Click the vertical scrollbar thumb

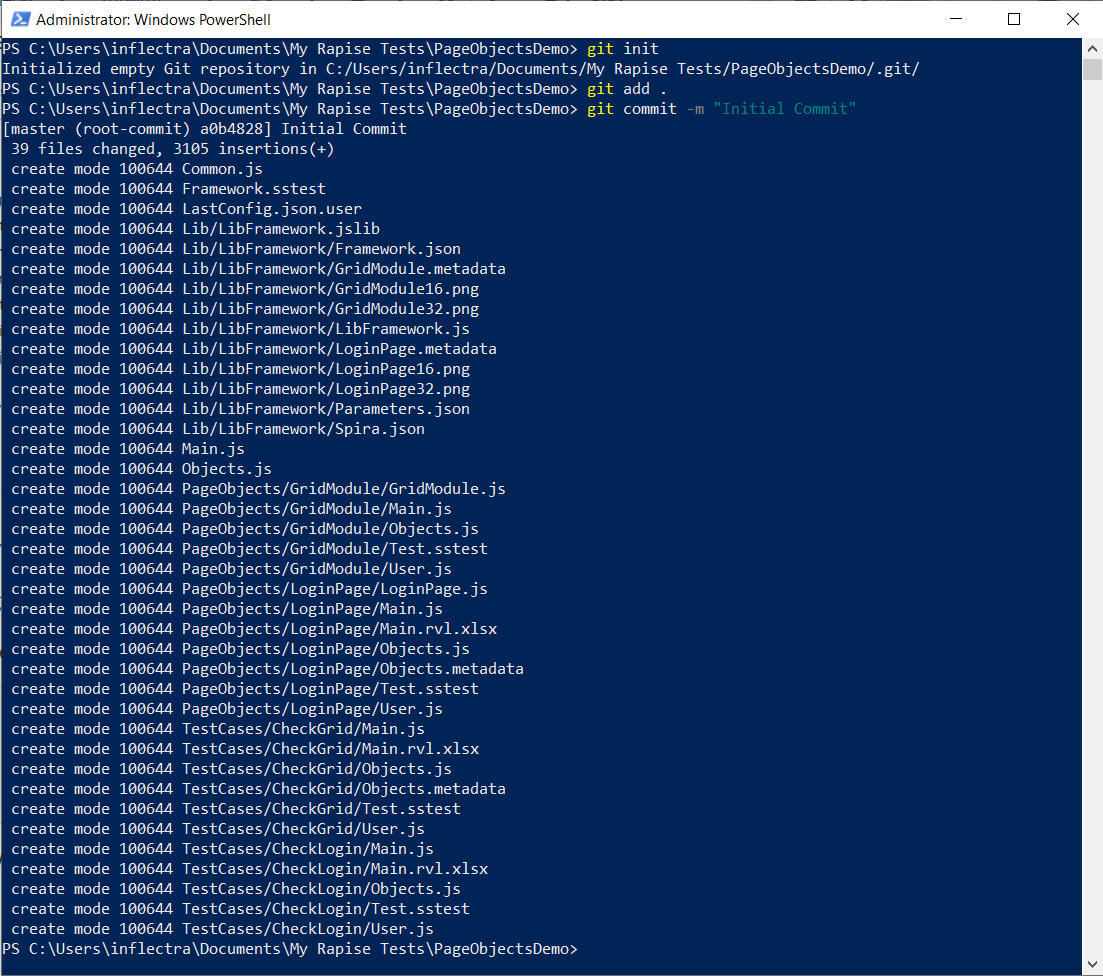click(x=1092, y=68)
